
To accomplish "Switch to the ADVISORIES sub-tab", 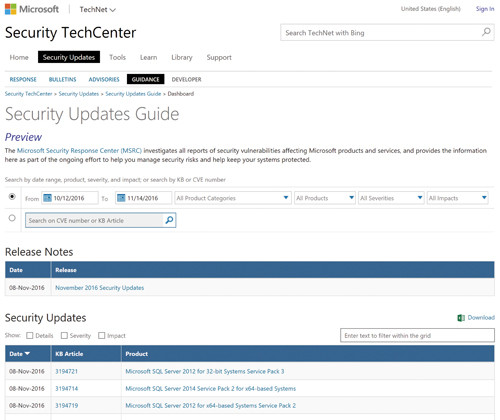I will coord(104,79).
